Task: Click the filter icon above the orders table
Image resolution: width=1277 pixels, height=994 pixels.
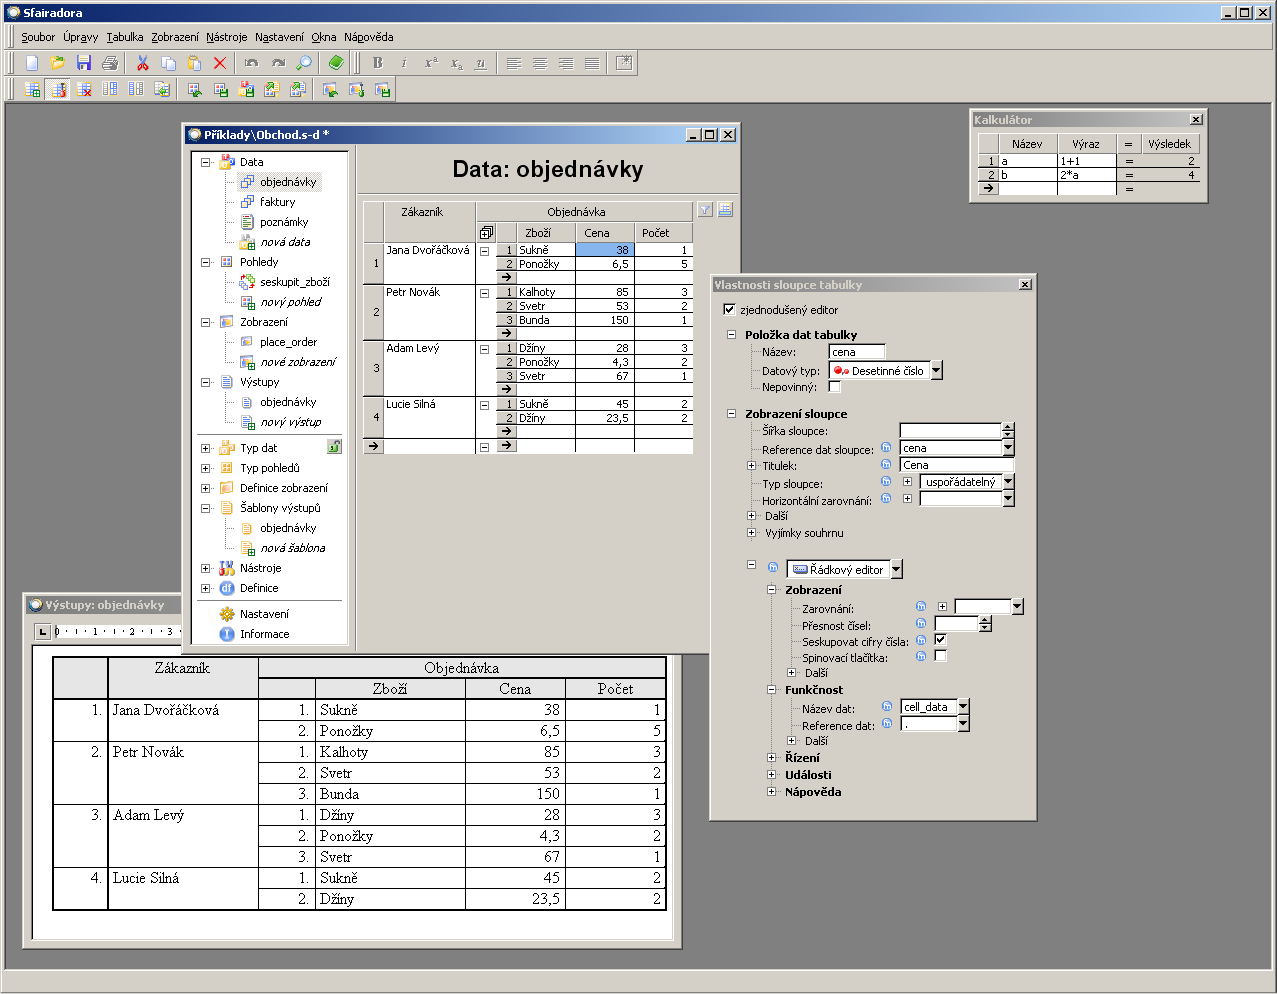Action: click(x=705, y=210)
